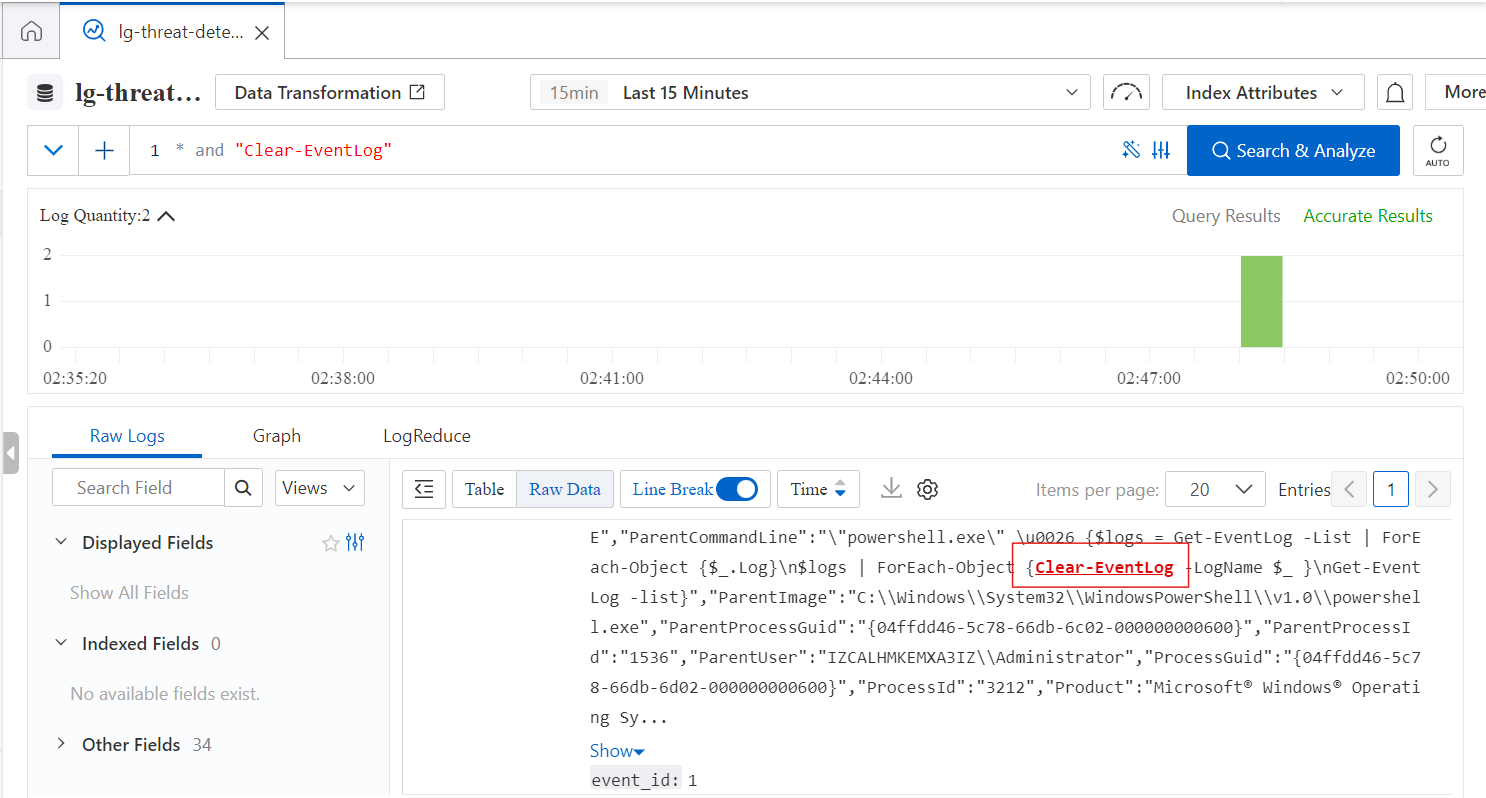Click the collapse field panel icon
Viewport: 1486px width, 798px height.
(424, 489)
